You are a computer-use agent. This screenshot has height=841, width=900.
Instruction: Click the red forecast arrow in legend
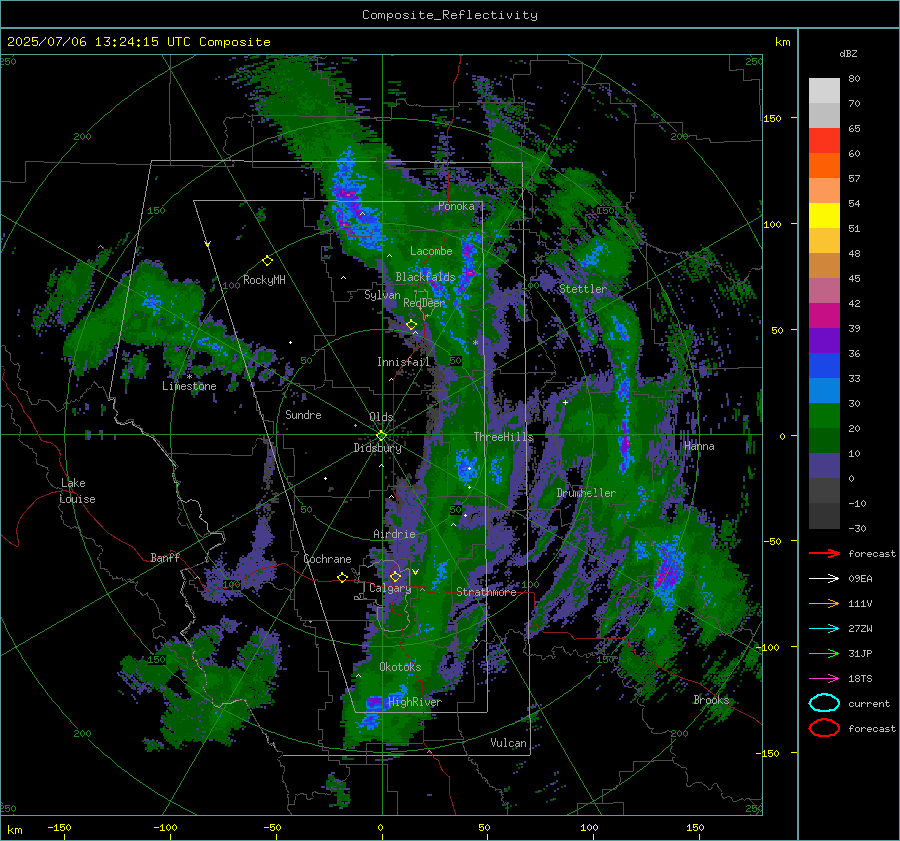coord(824,553)
